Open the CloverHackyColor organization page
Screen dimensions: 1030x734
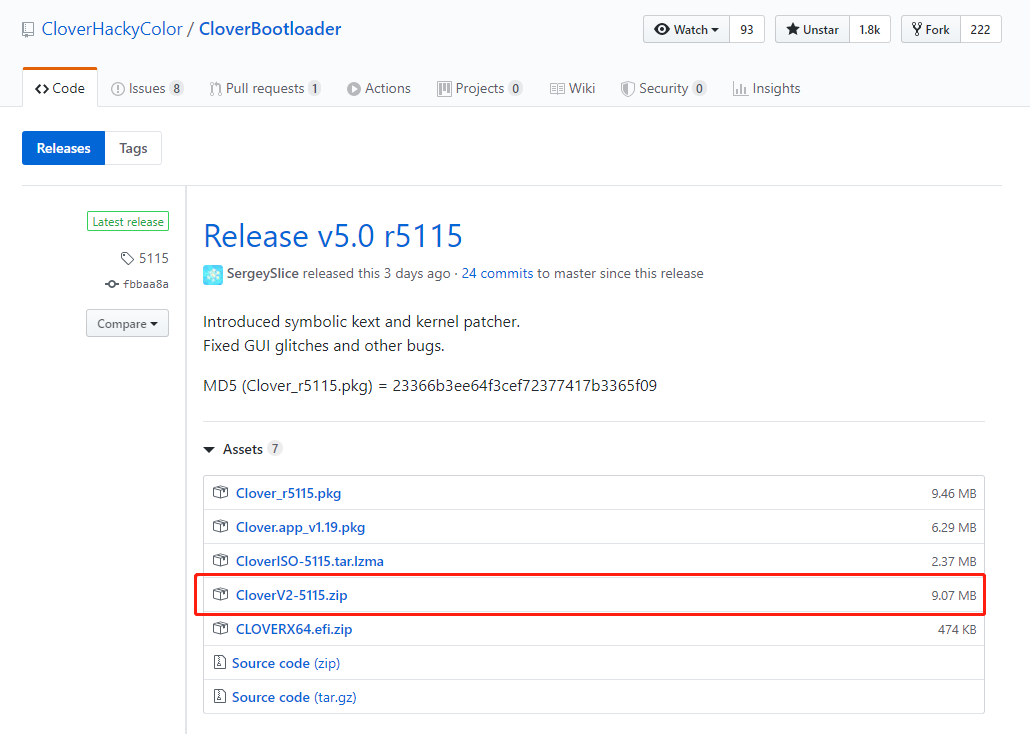111,28
